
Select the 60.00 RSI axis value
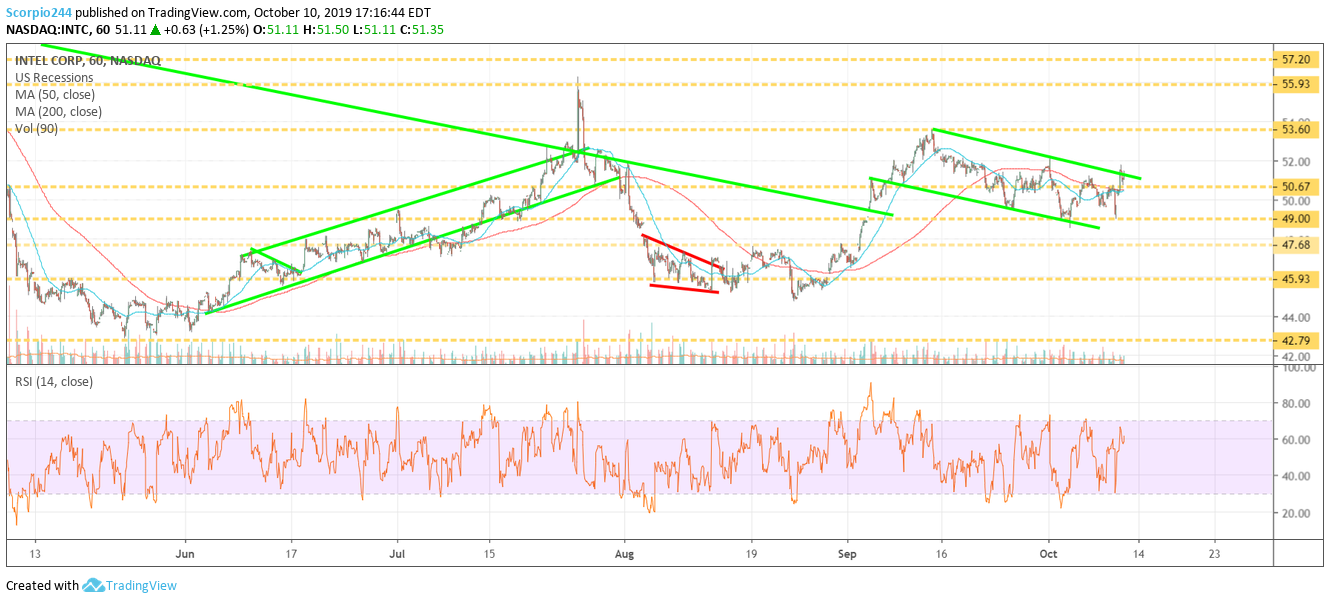tap(1296, 440)
